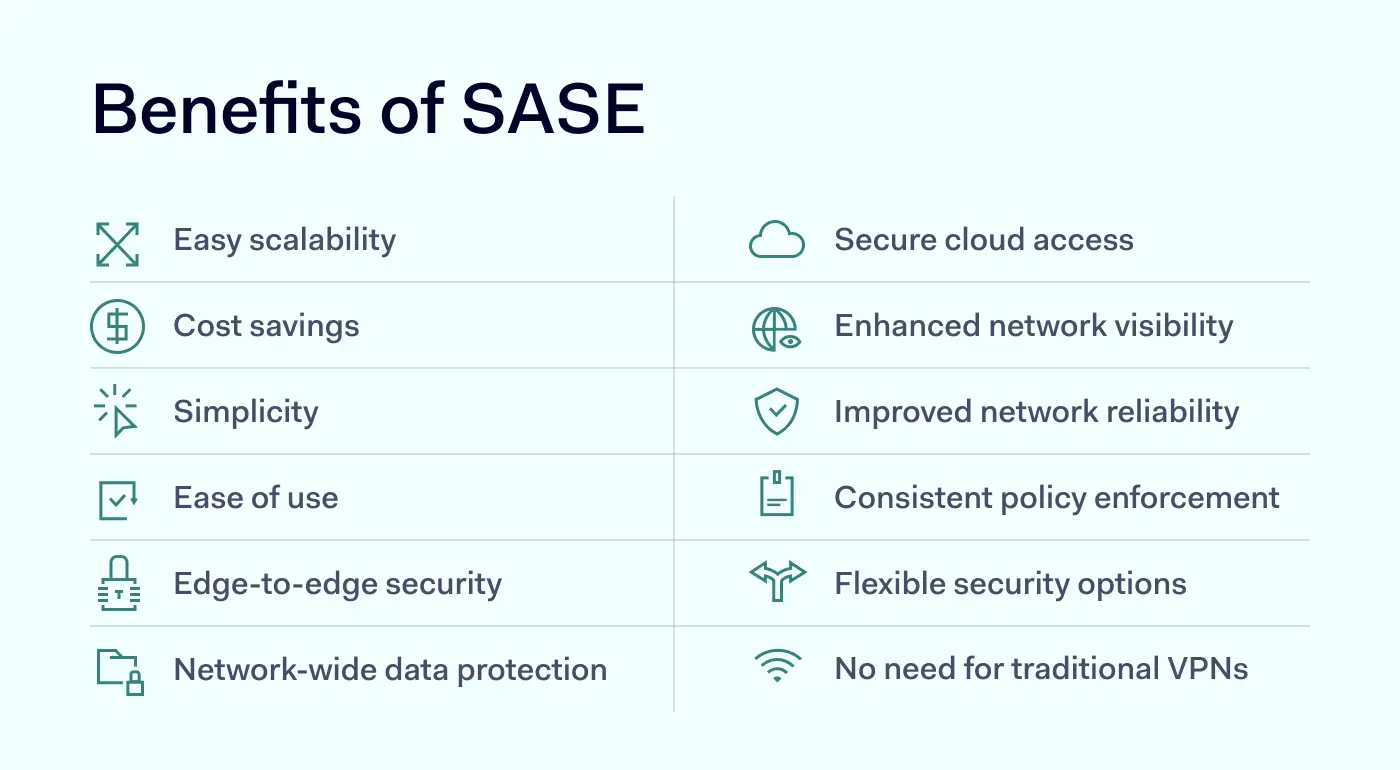1400x770 pixels.
Task: Click the Benefits of SASE heading
Action: pos(369,109)
